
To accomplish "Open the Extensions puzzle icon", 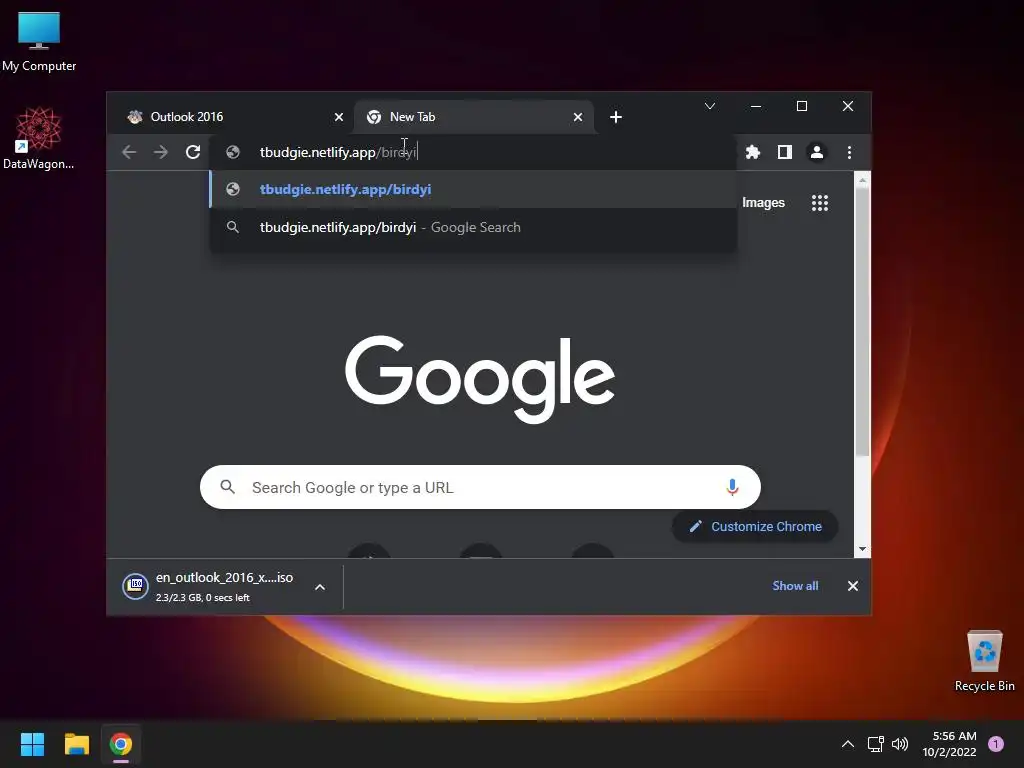I will tap(753, 152).
